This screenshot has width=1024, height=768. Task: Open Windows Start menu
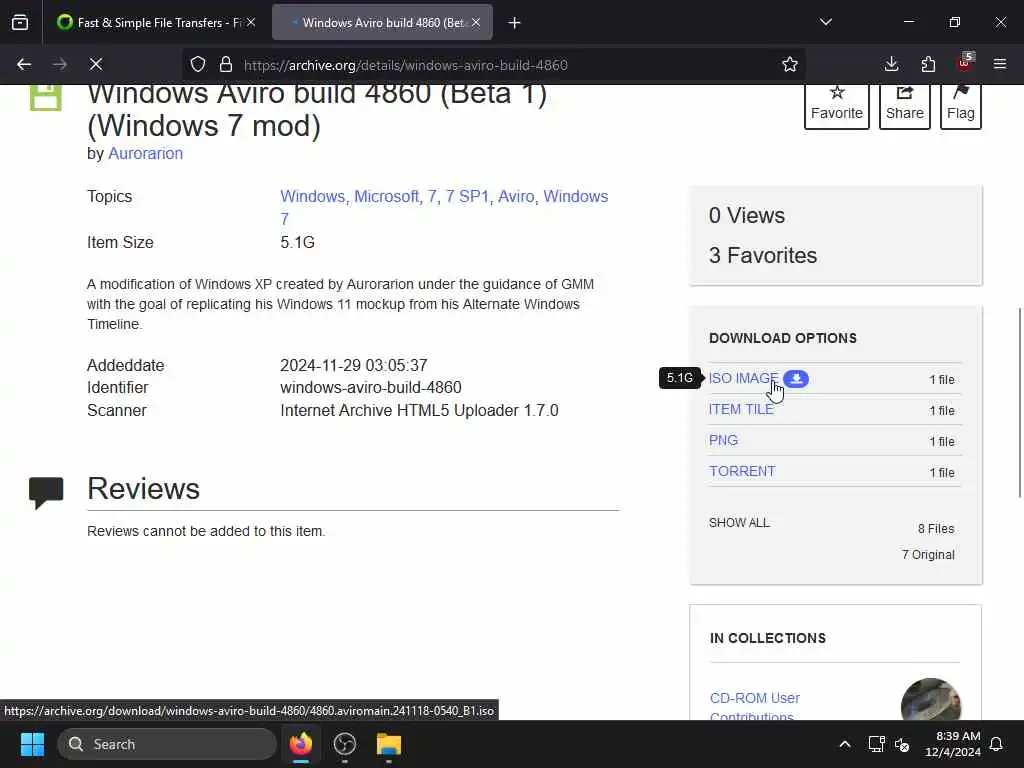[x=32, y=744]
